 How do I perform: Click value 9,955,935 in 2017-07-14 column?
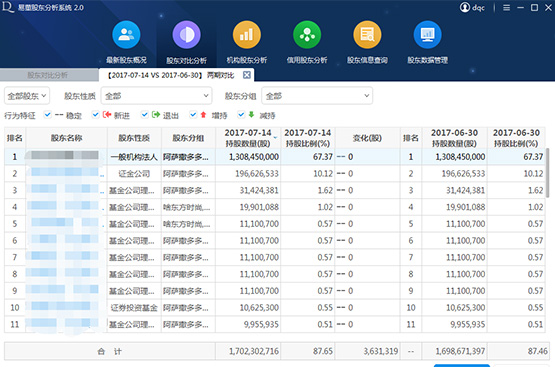261,324
